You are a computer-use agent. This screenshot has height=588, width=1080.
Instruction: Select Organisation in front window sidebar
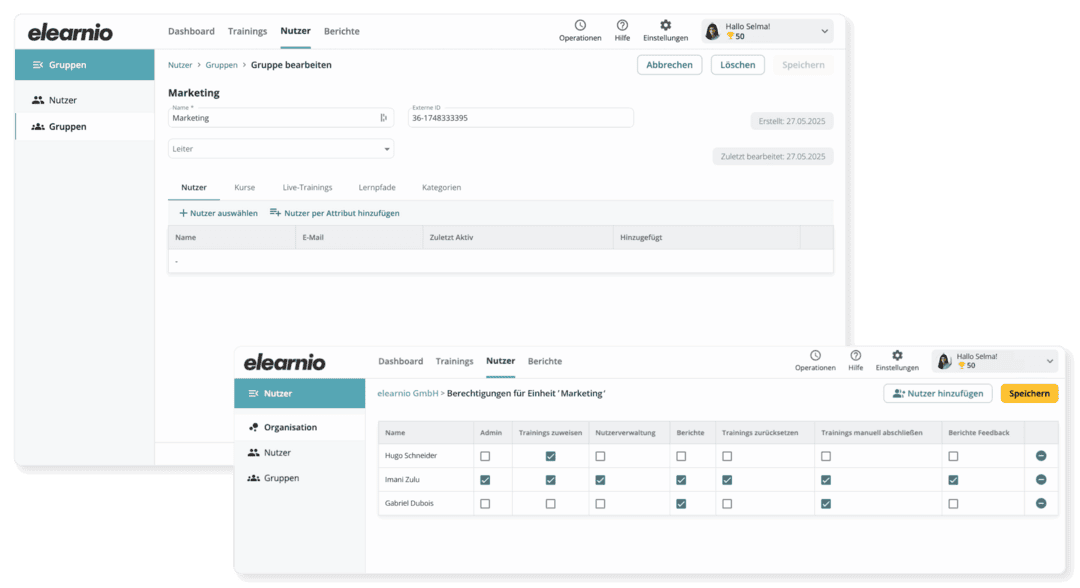pyautogui.click(x=300, y=428)
